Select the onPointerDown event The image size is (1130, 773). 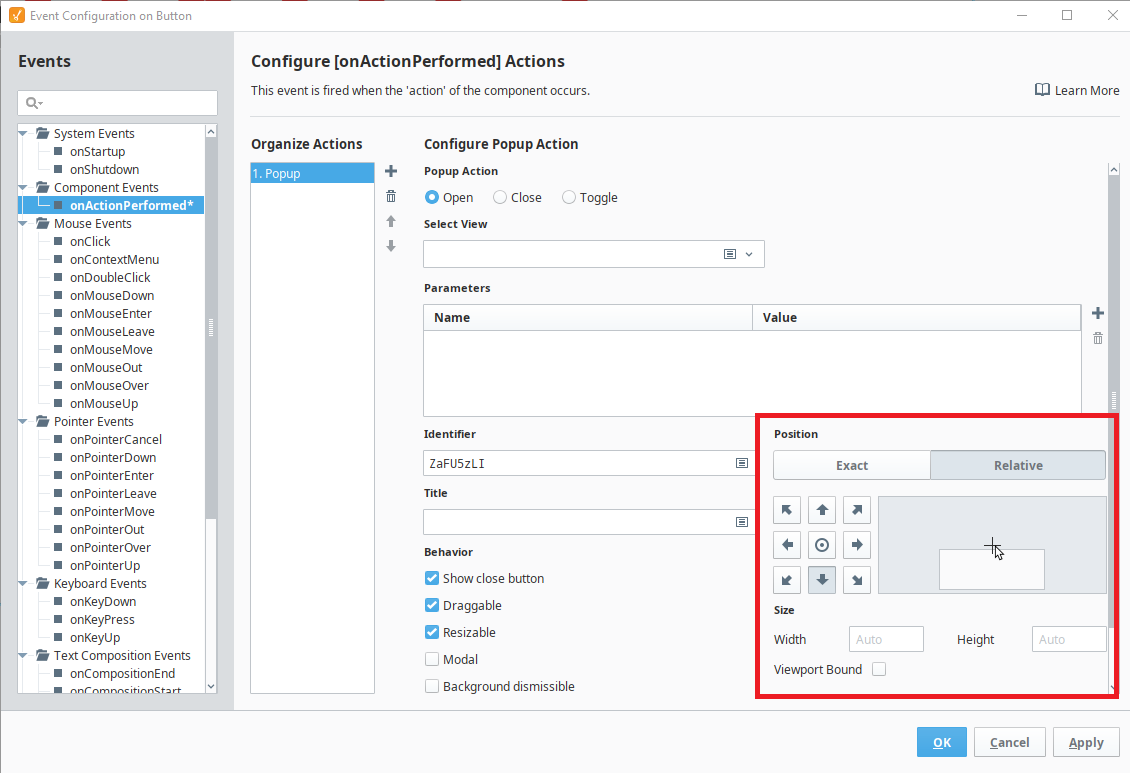[112, 457]
